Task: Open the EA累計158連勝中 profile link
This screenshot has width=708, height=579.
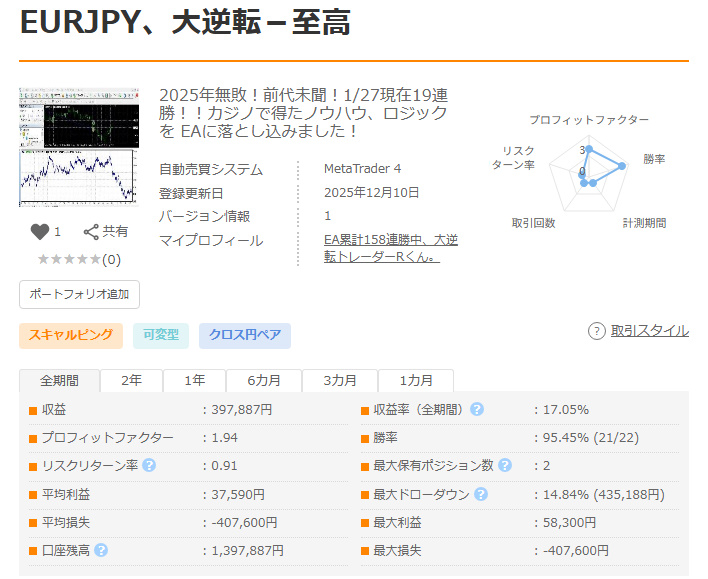Action: [391, 248]
